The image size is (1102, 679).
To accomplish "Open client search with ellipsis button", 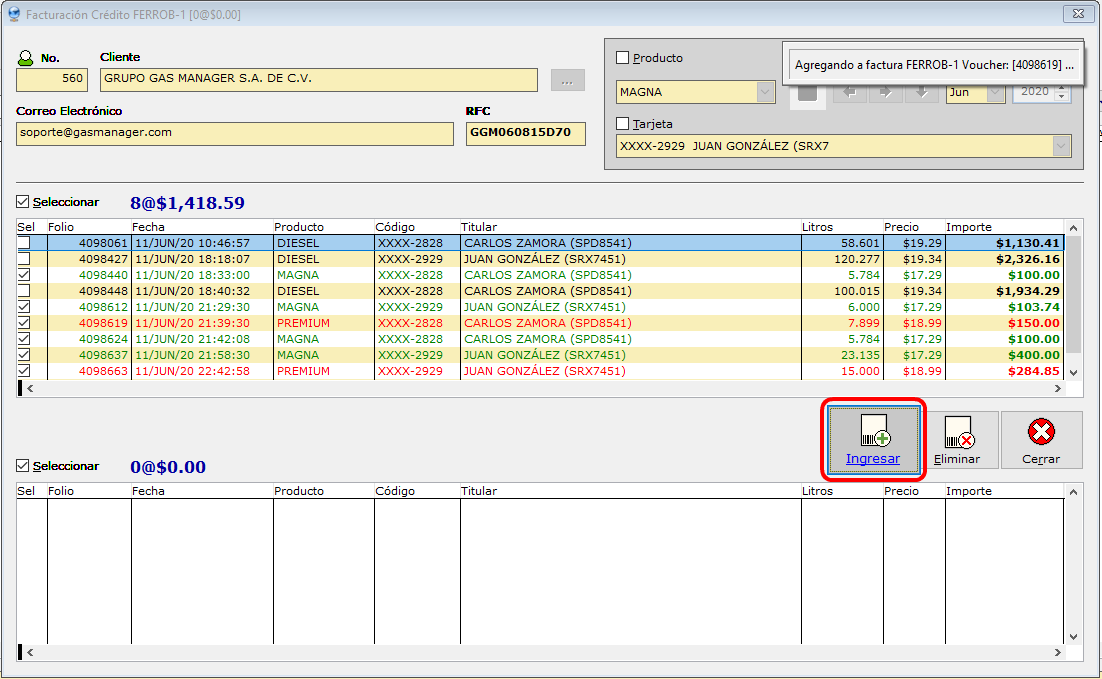I will click(x=567, y=81).
